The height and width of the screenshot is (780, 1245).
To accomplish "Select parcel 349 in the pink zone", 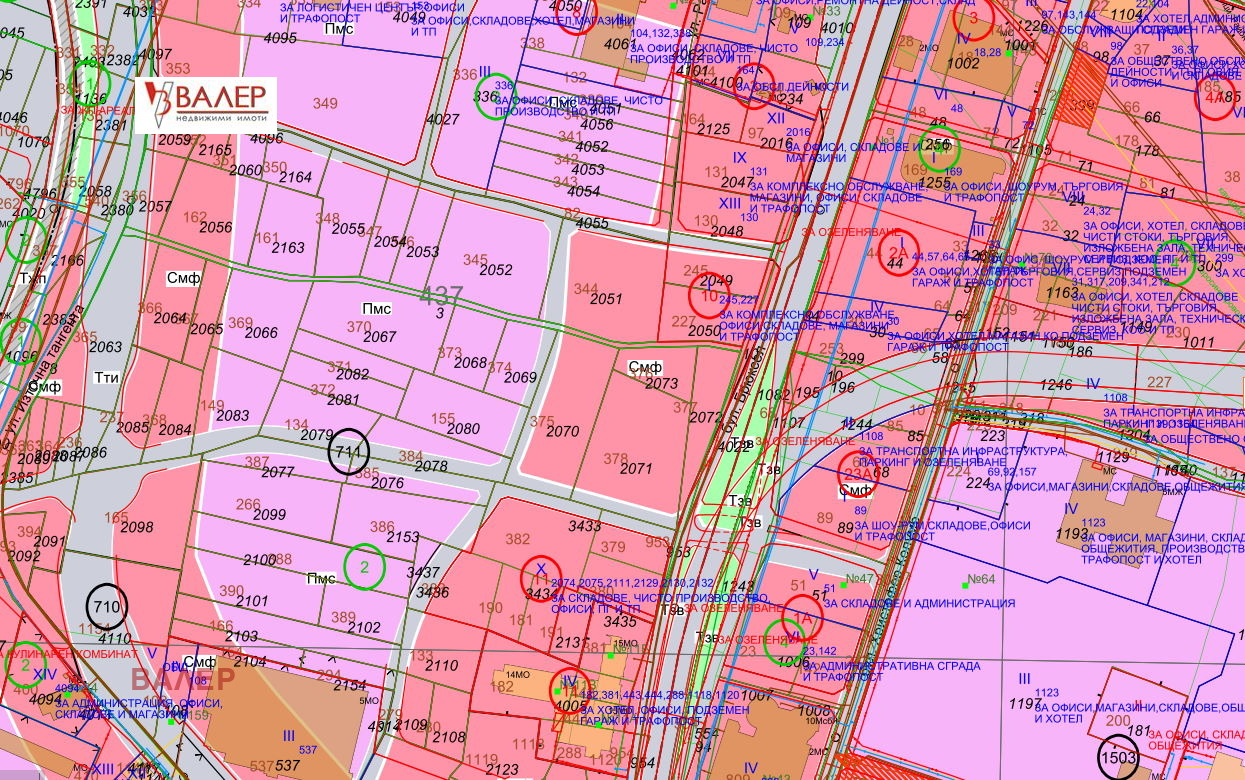I will point(325,103).
